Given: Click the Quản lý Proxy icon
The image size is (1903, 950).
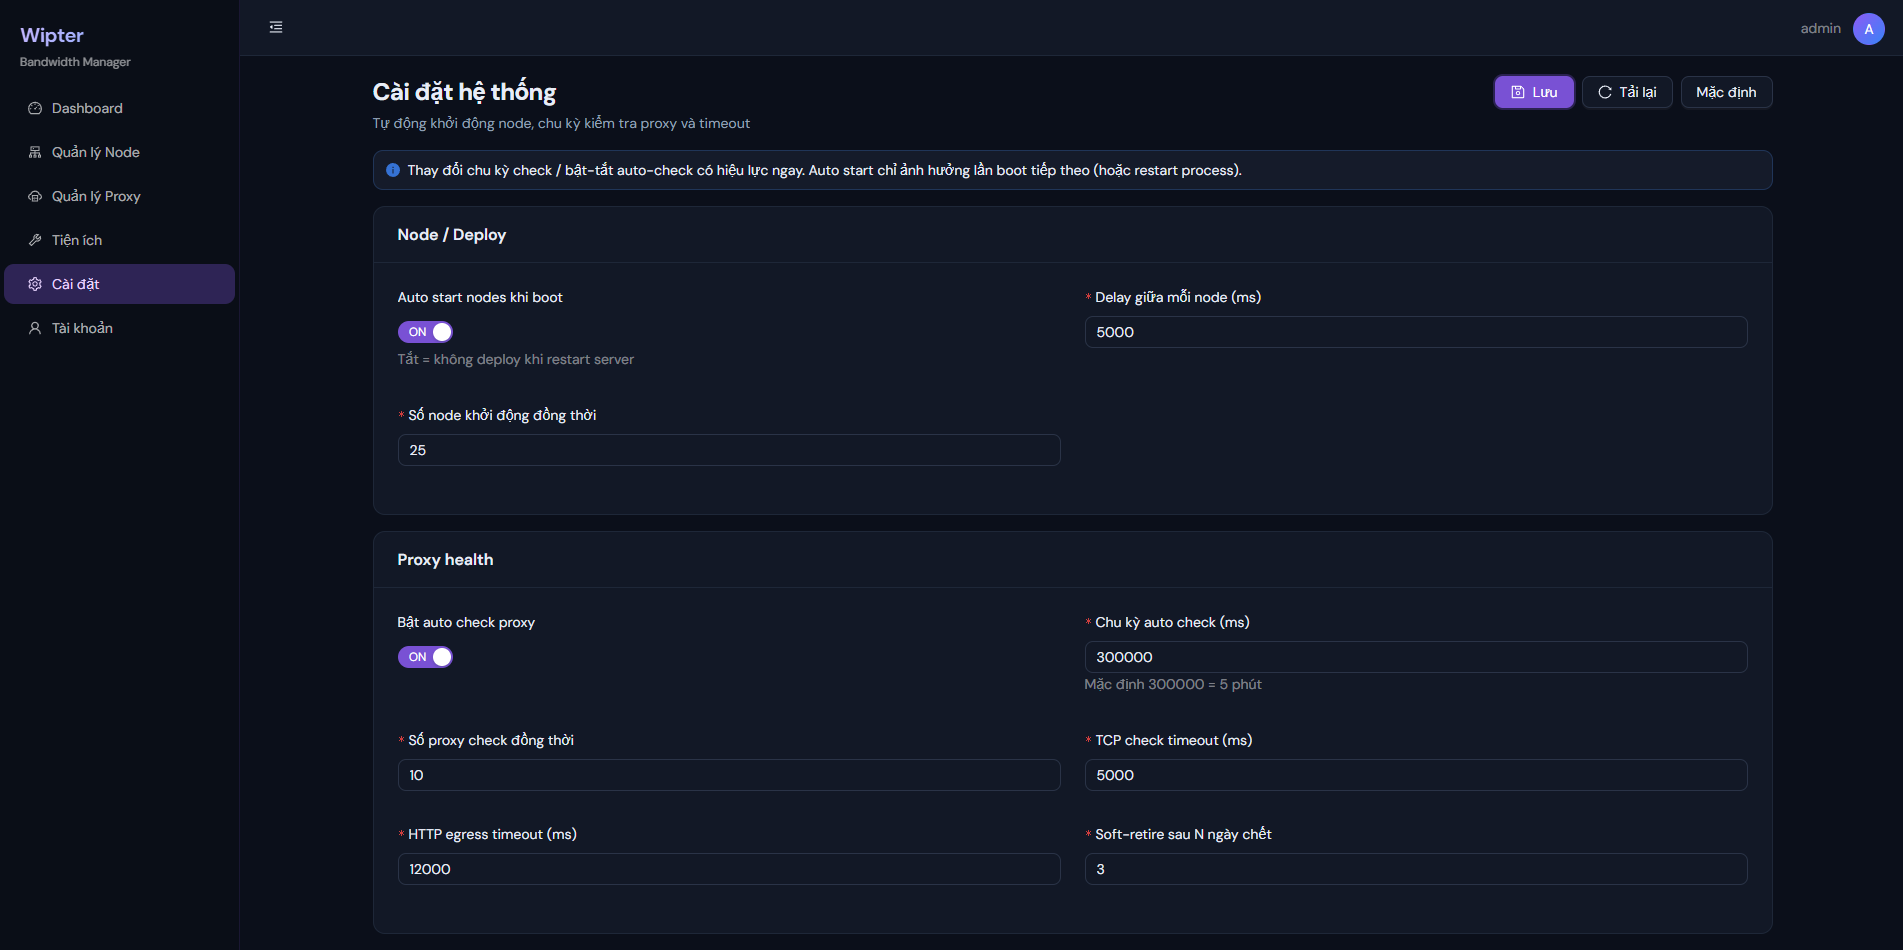Looking at the screenshot, I should [35, 196].
